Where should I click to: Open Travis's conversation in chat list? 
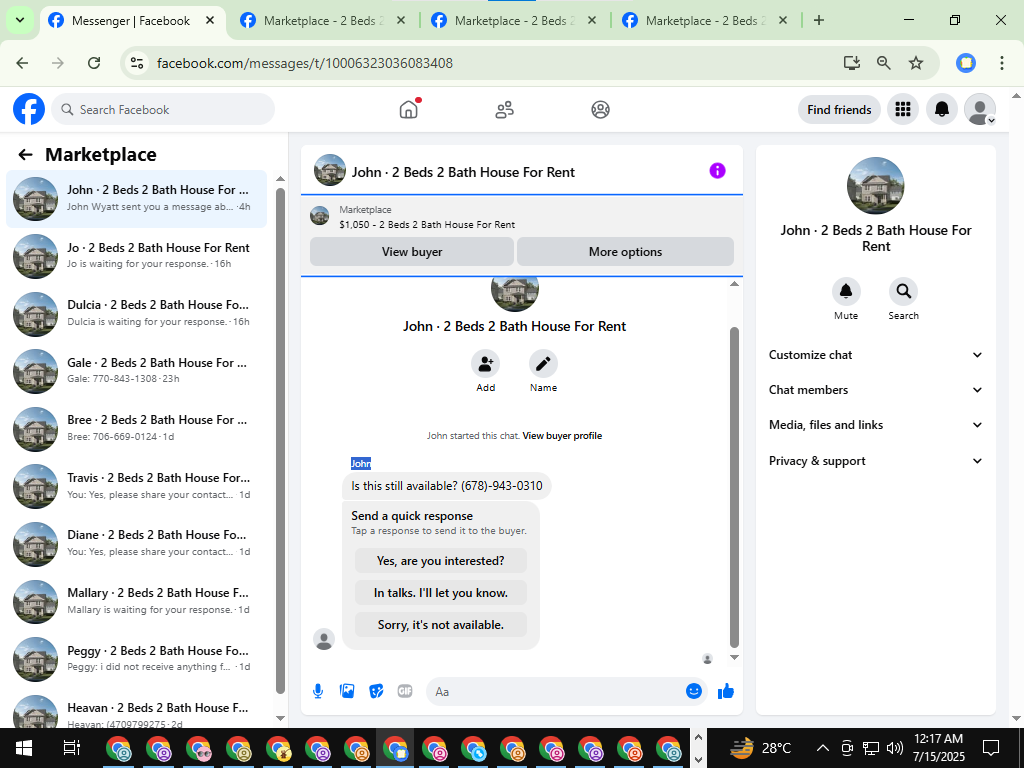click(x=136, y=486)
